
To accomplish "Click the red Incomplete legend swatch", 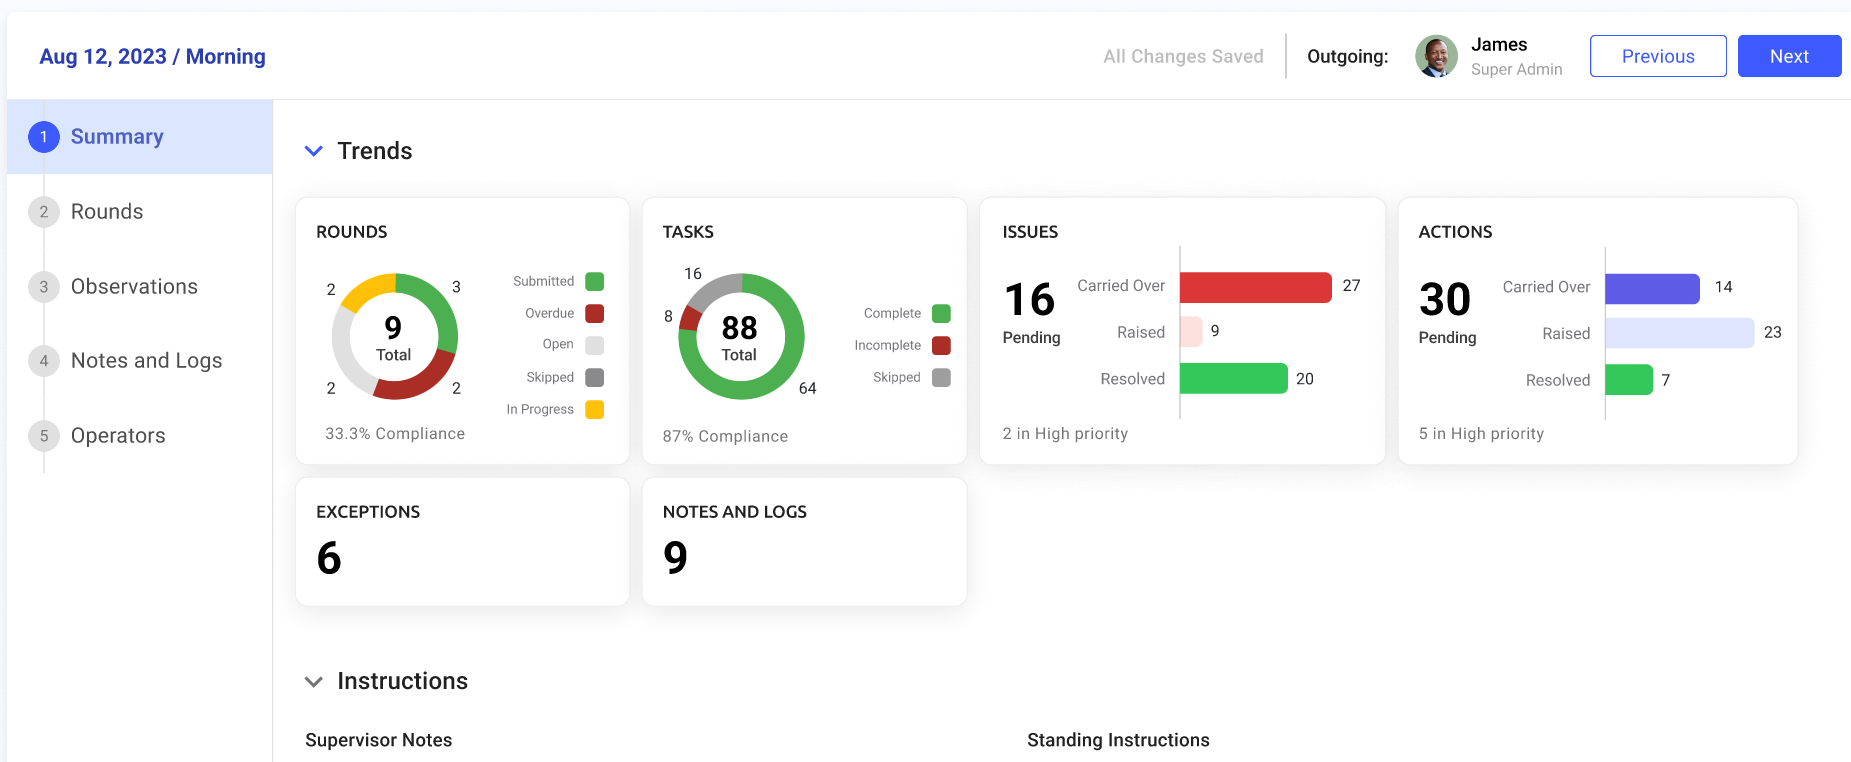I will (x=941, y=346).
